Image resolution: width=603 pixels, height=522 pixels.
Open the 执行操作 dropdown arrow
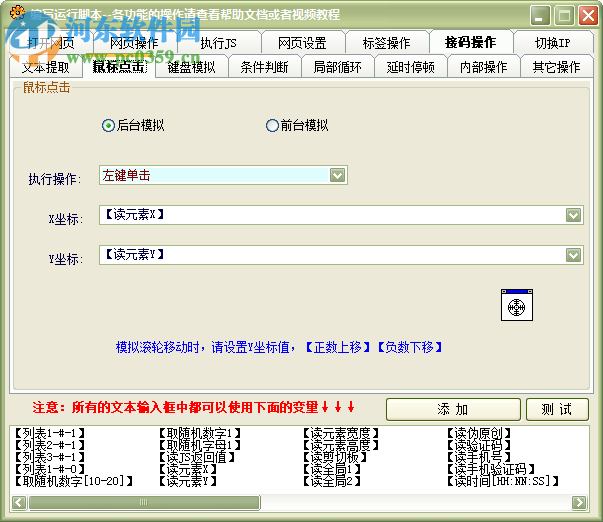tap(338, 175)
